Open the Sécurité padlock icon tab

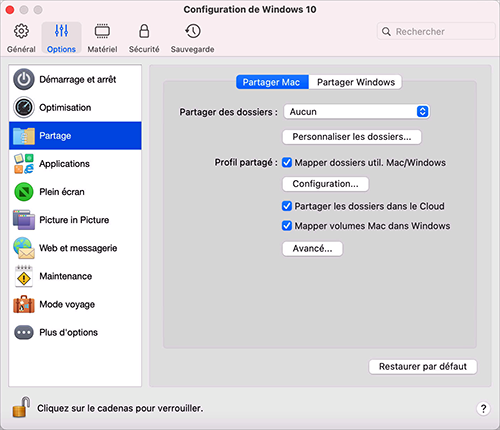[x=144, y=31]
